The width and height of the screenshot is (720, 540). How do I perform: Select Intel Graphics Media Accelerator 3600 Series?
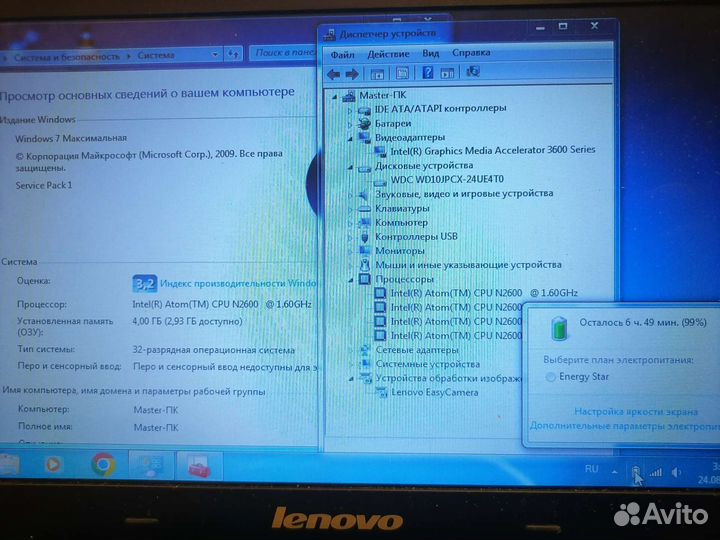492,150
